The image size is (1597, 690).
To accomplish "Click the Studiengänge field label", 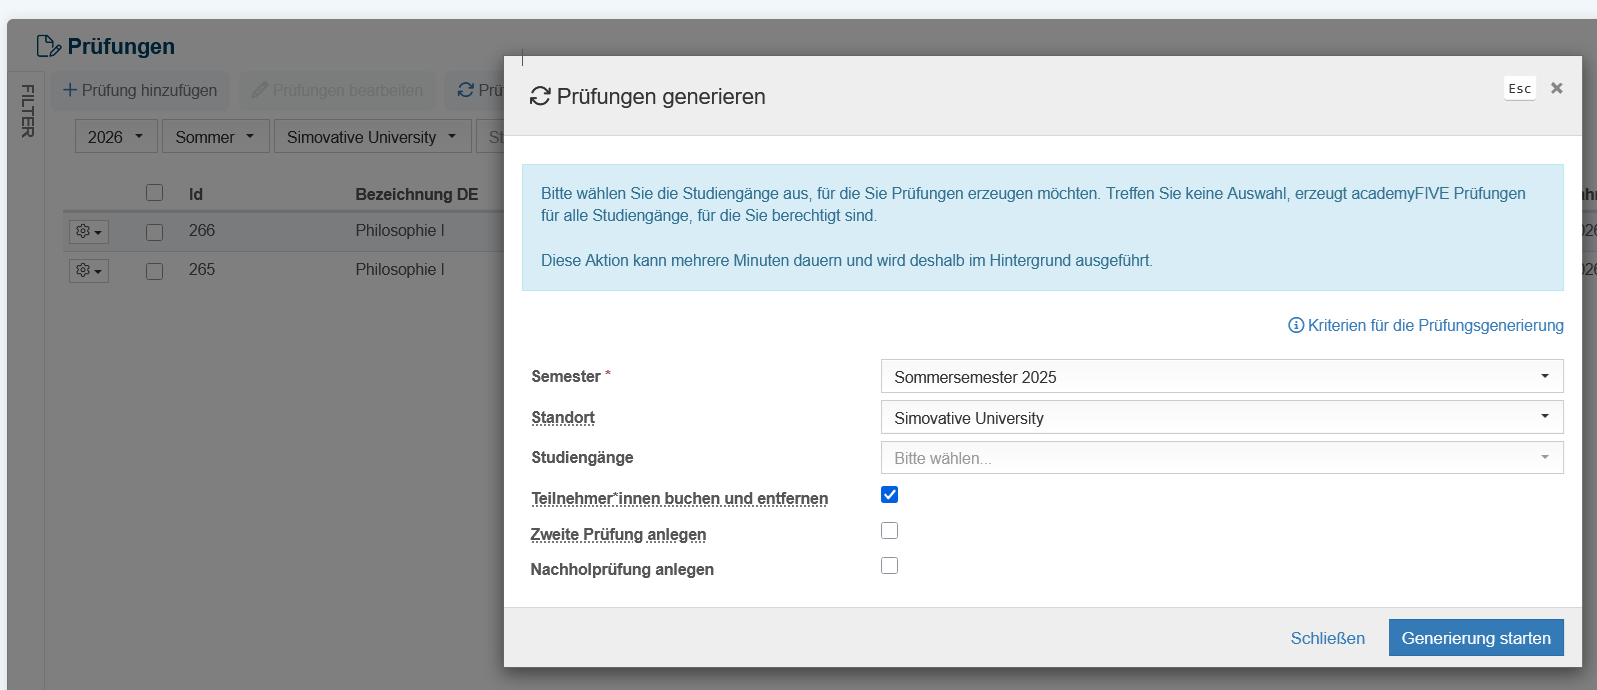I will (582, 457).
